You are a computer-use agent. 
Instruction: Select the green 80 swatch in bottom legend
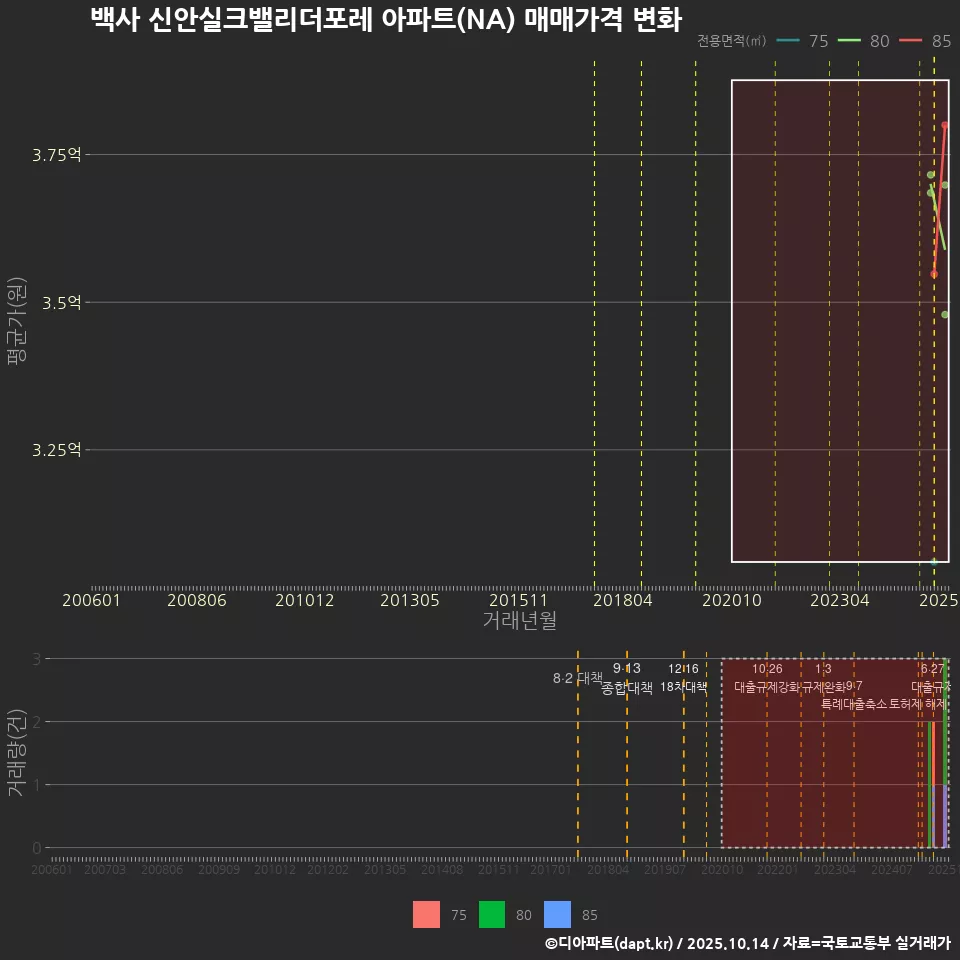click(490, 915)
